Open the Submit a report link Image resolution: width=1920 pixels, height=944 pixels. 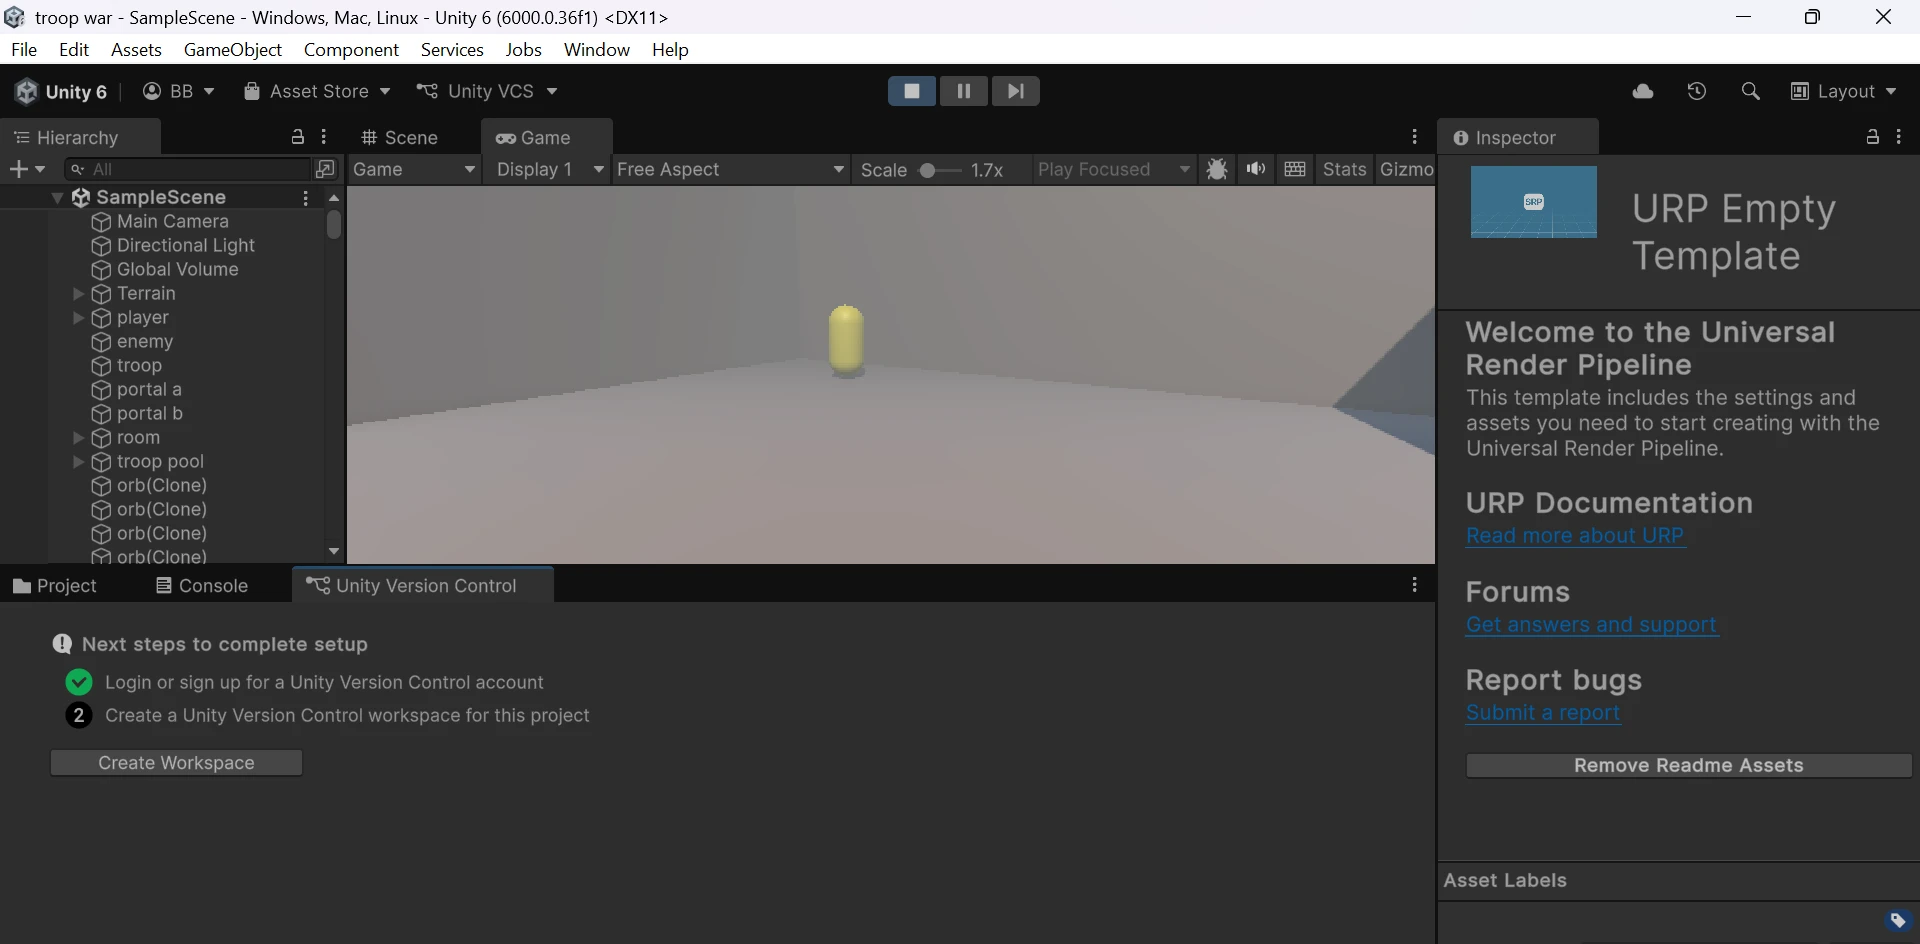pos(1543,713)
